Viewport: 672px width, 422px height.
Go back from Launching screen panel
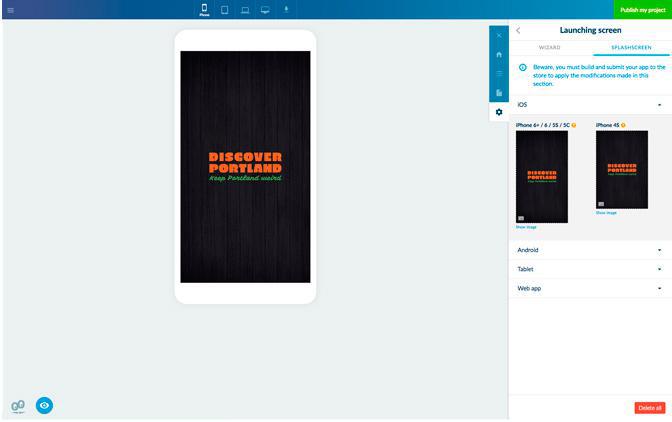(x=519, y=30)
